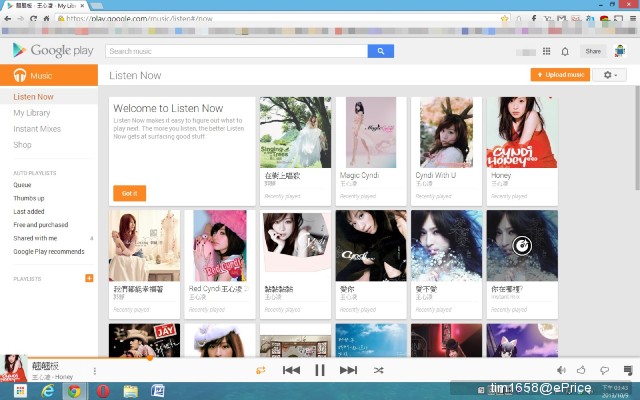Open My Library in sidebar
The width and height of the screenshot is (640, 400).
pyautogui.click(x=32, y=113)
